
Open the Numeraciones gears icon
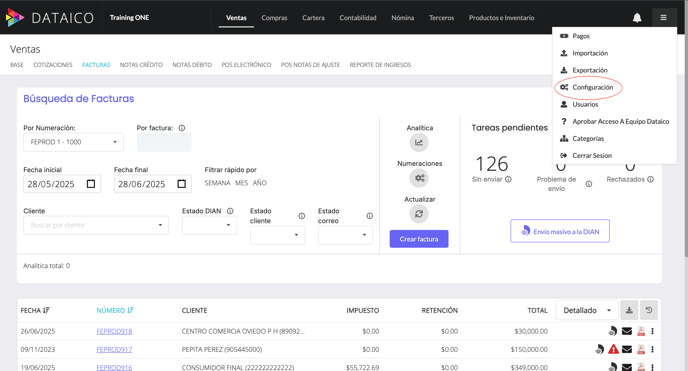pos(419,178)
